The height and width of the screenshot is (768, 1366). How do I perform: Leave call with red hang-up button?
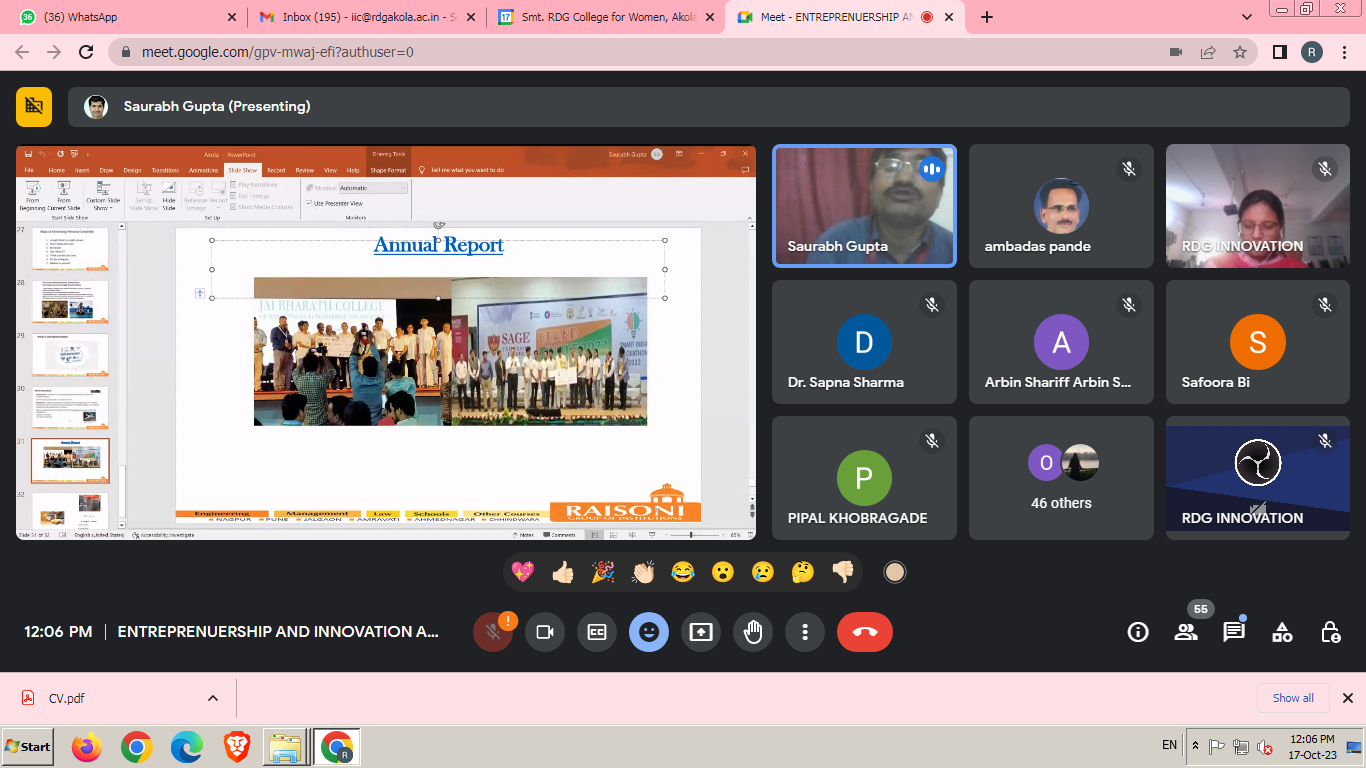pyautogui.click(x=865, y=632)
